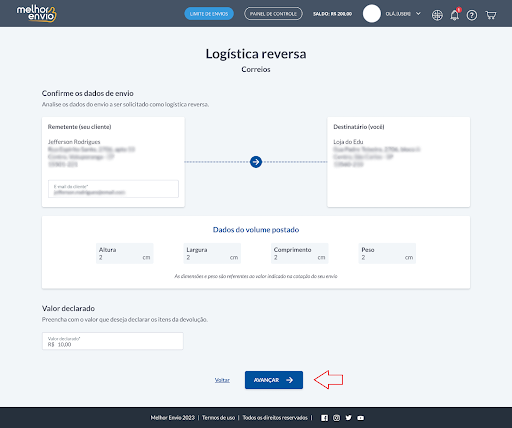Open the help question mark icon
This screenshot has height=428, width=512.
472,15
